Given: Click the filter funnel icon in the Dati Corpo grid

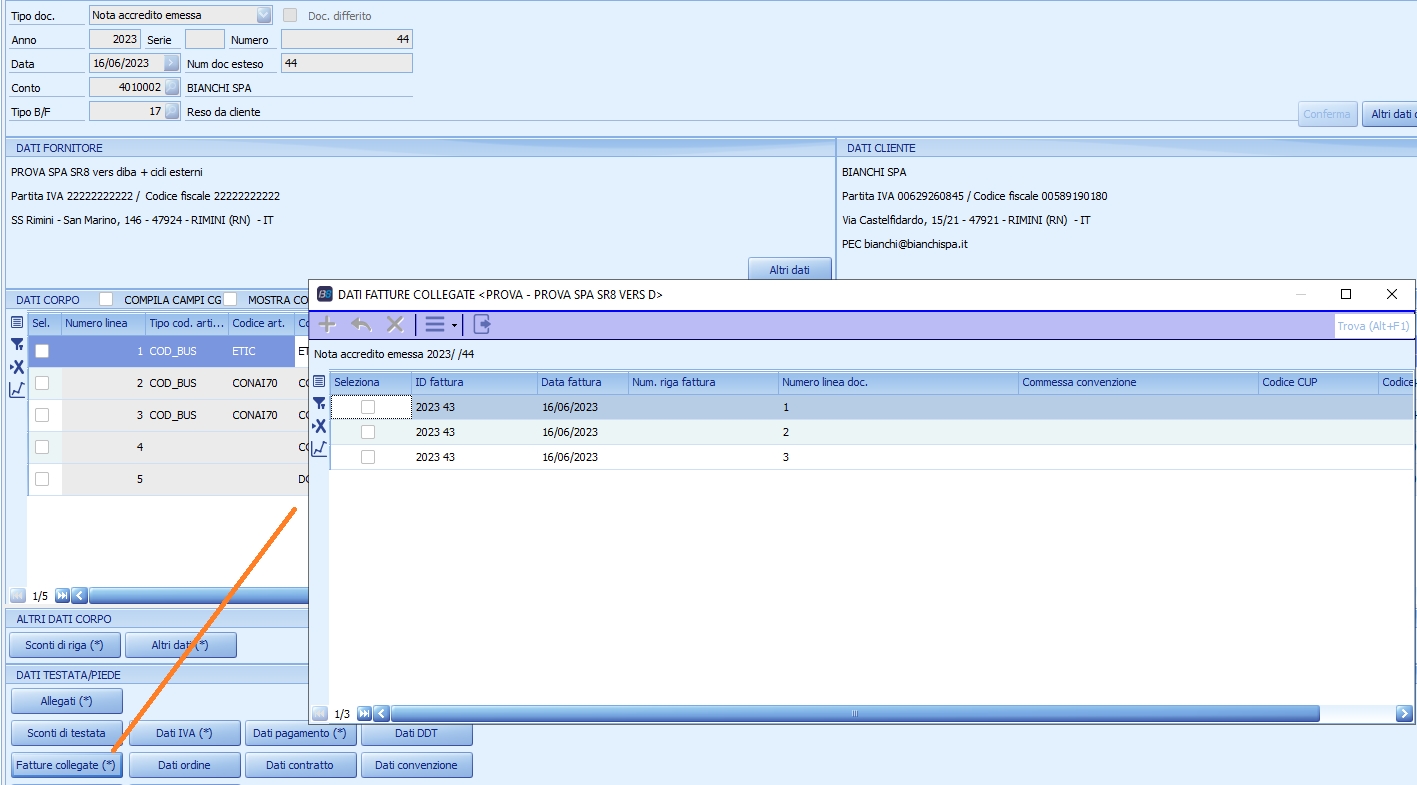Looking at the screenshot, I should (17, 344).
